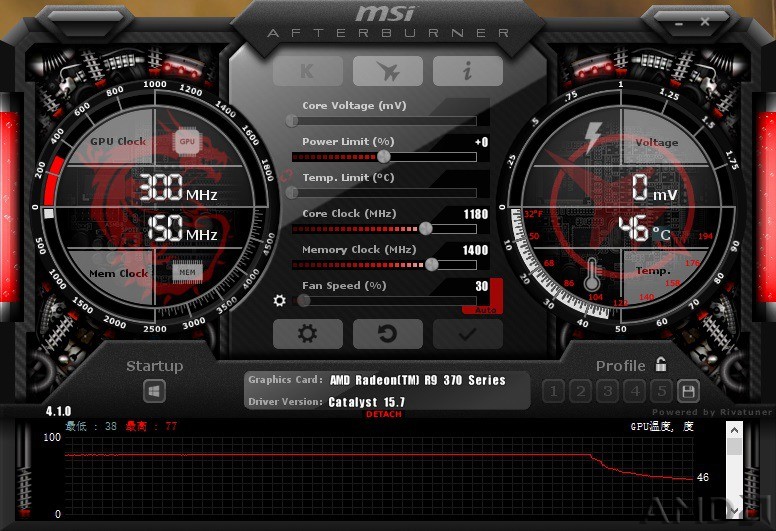Open the information i button

(468, 71)
